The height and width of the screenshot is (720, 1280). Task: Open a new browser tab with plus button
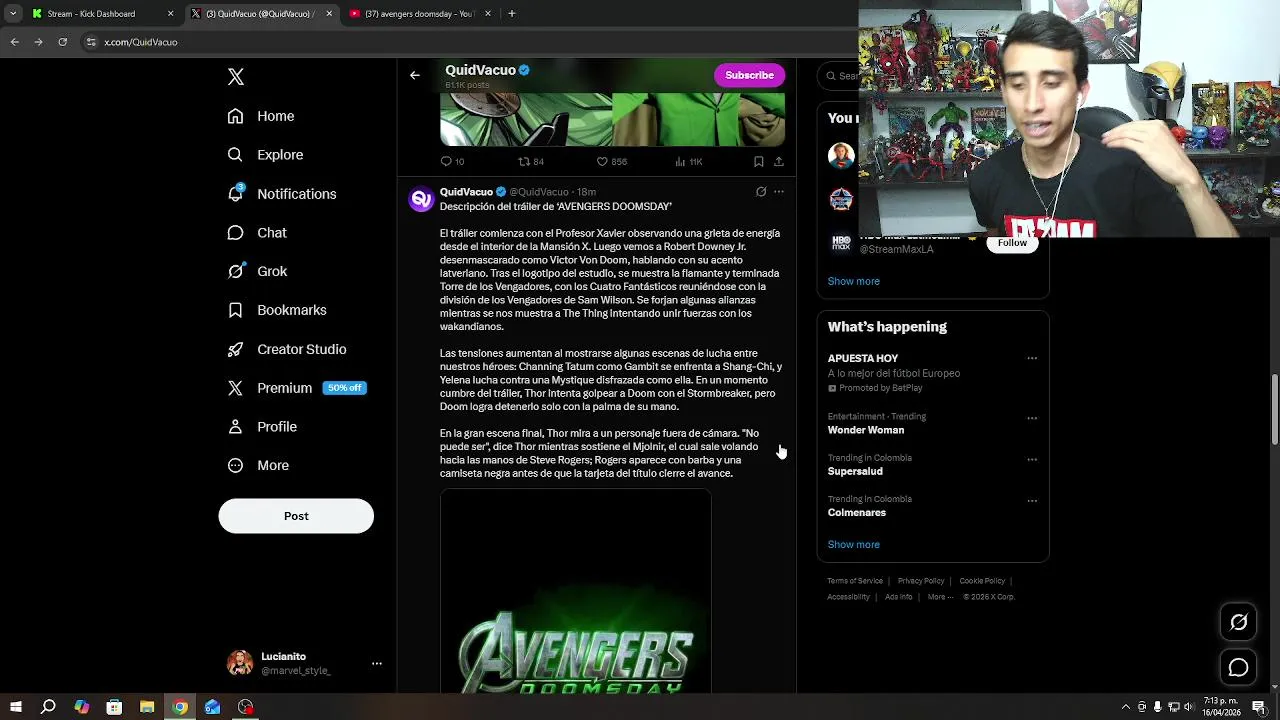(512, 14)
